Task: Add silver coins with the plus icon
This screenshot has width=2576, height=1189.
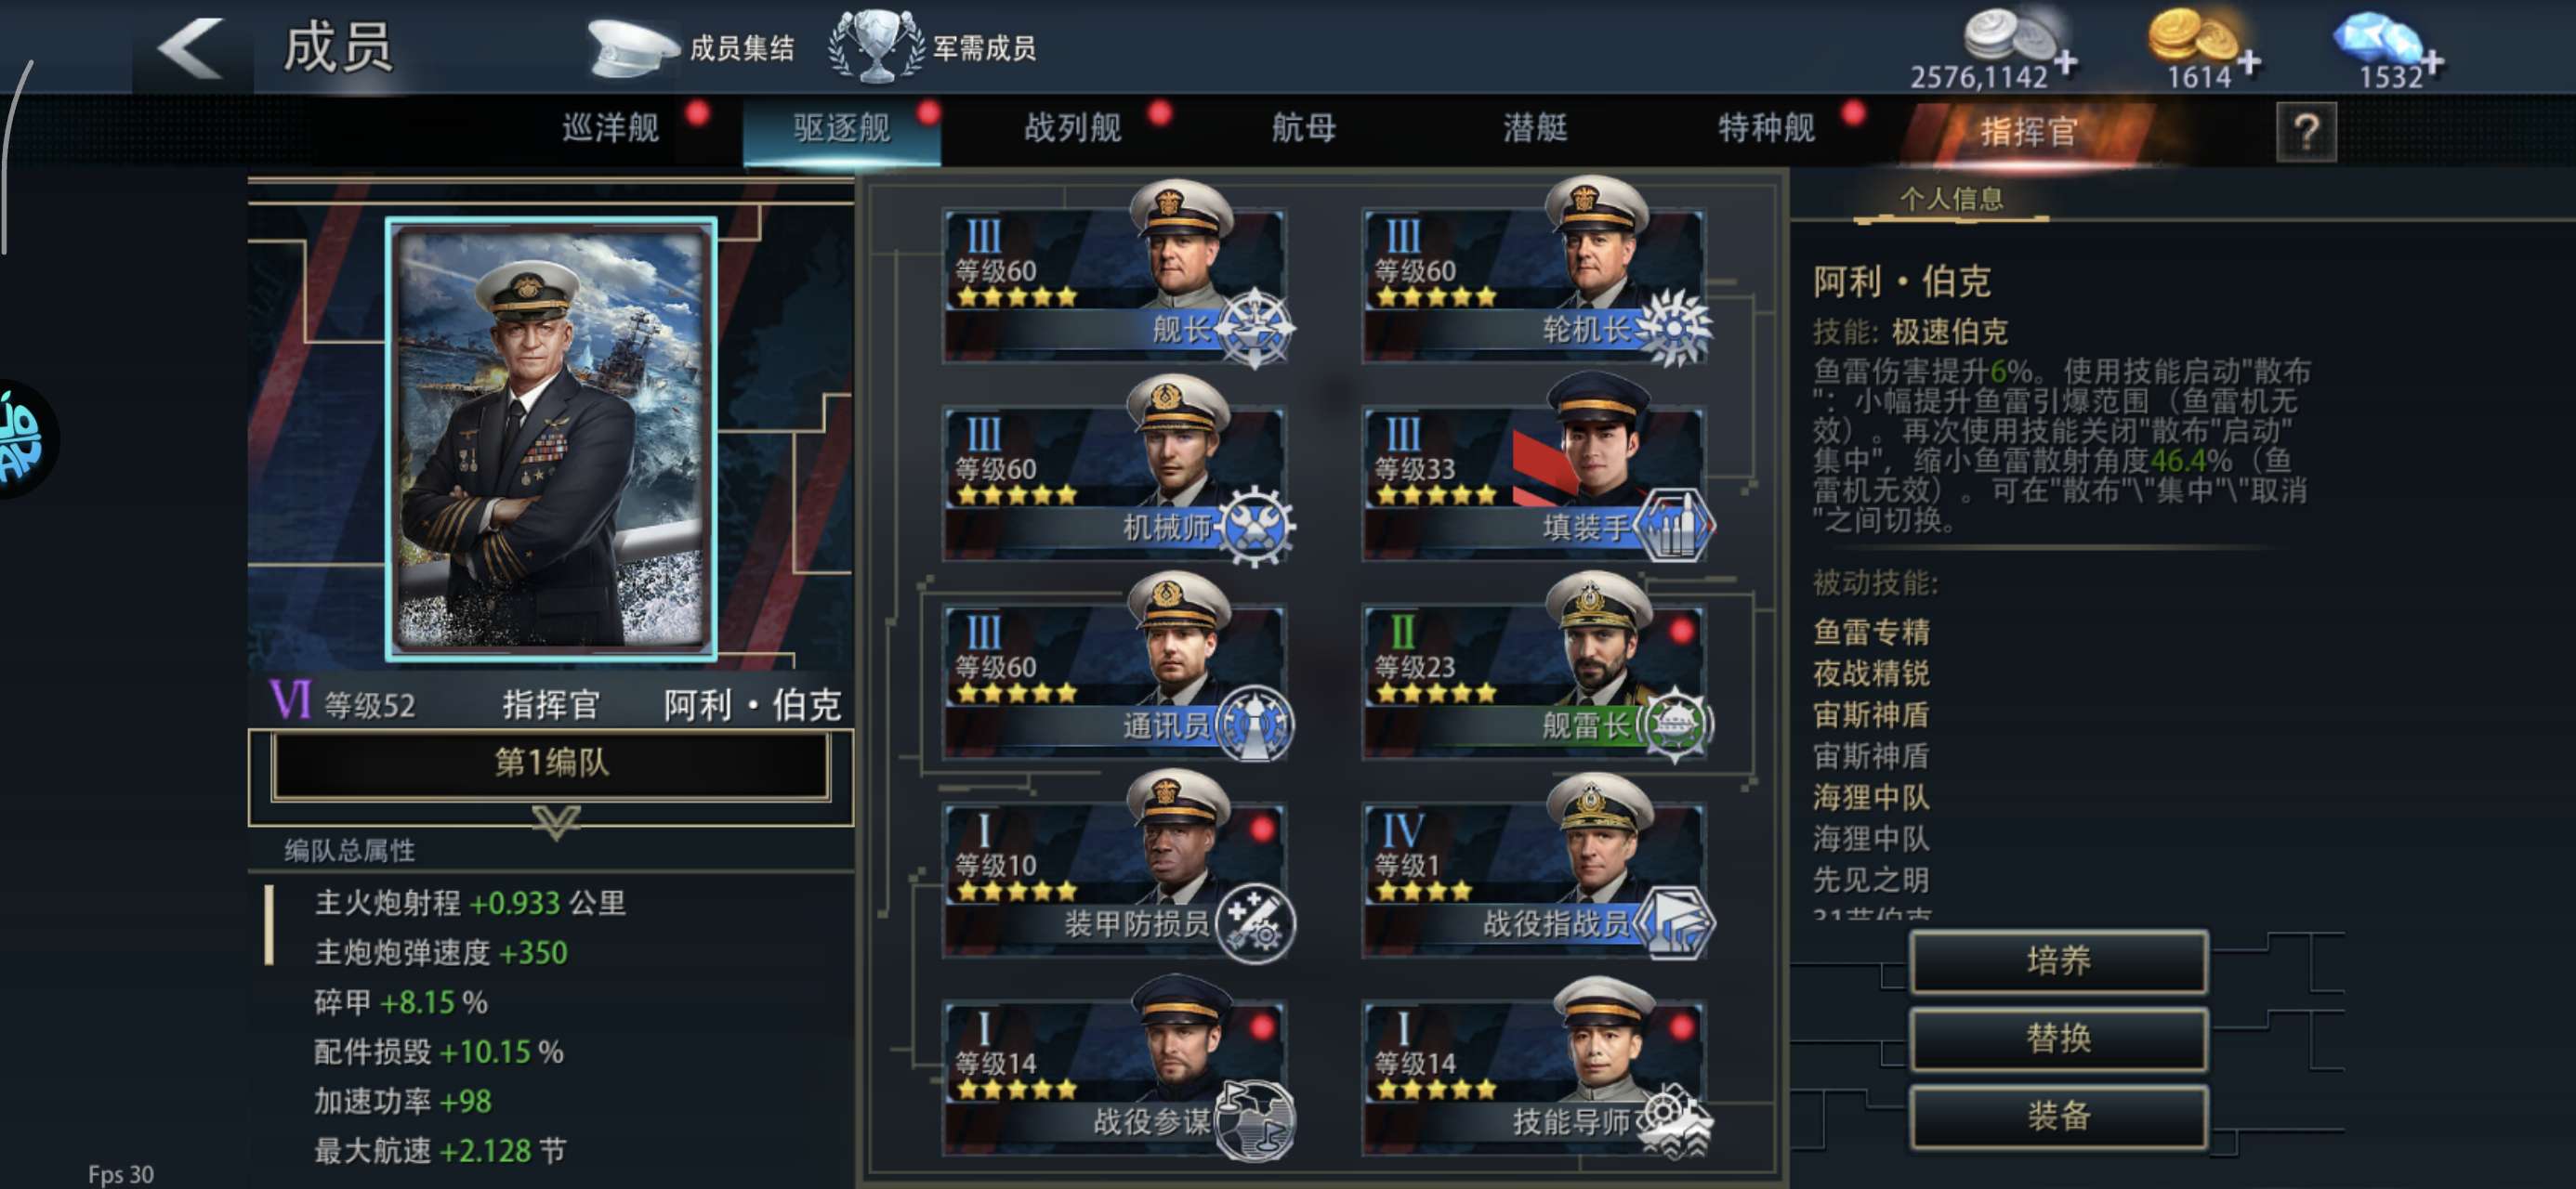Action: 2065,63
